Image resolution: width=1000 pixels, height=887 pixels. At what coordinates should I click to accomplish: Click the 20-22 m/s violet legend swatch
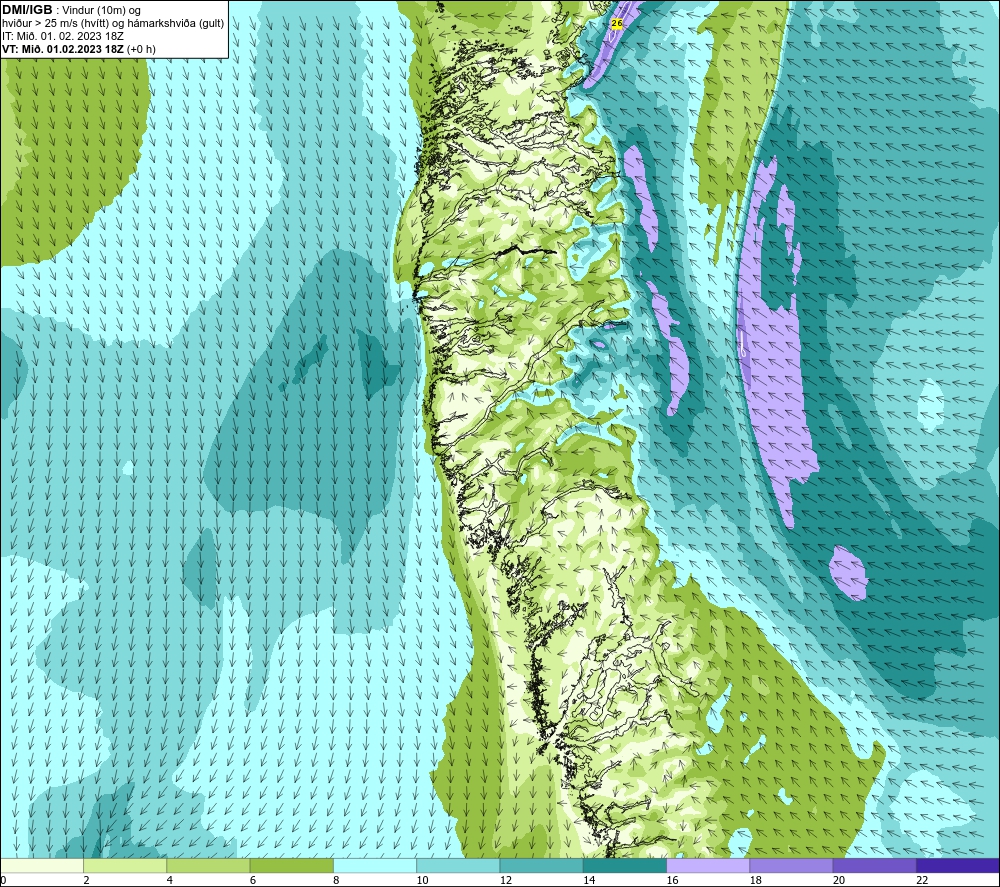[874, 865]
